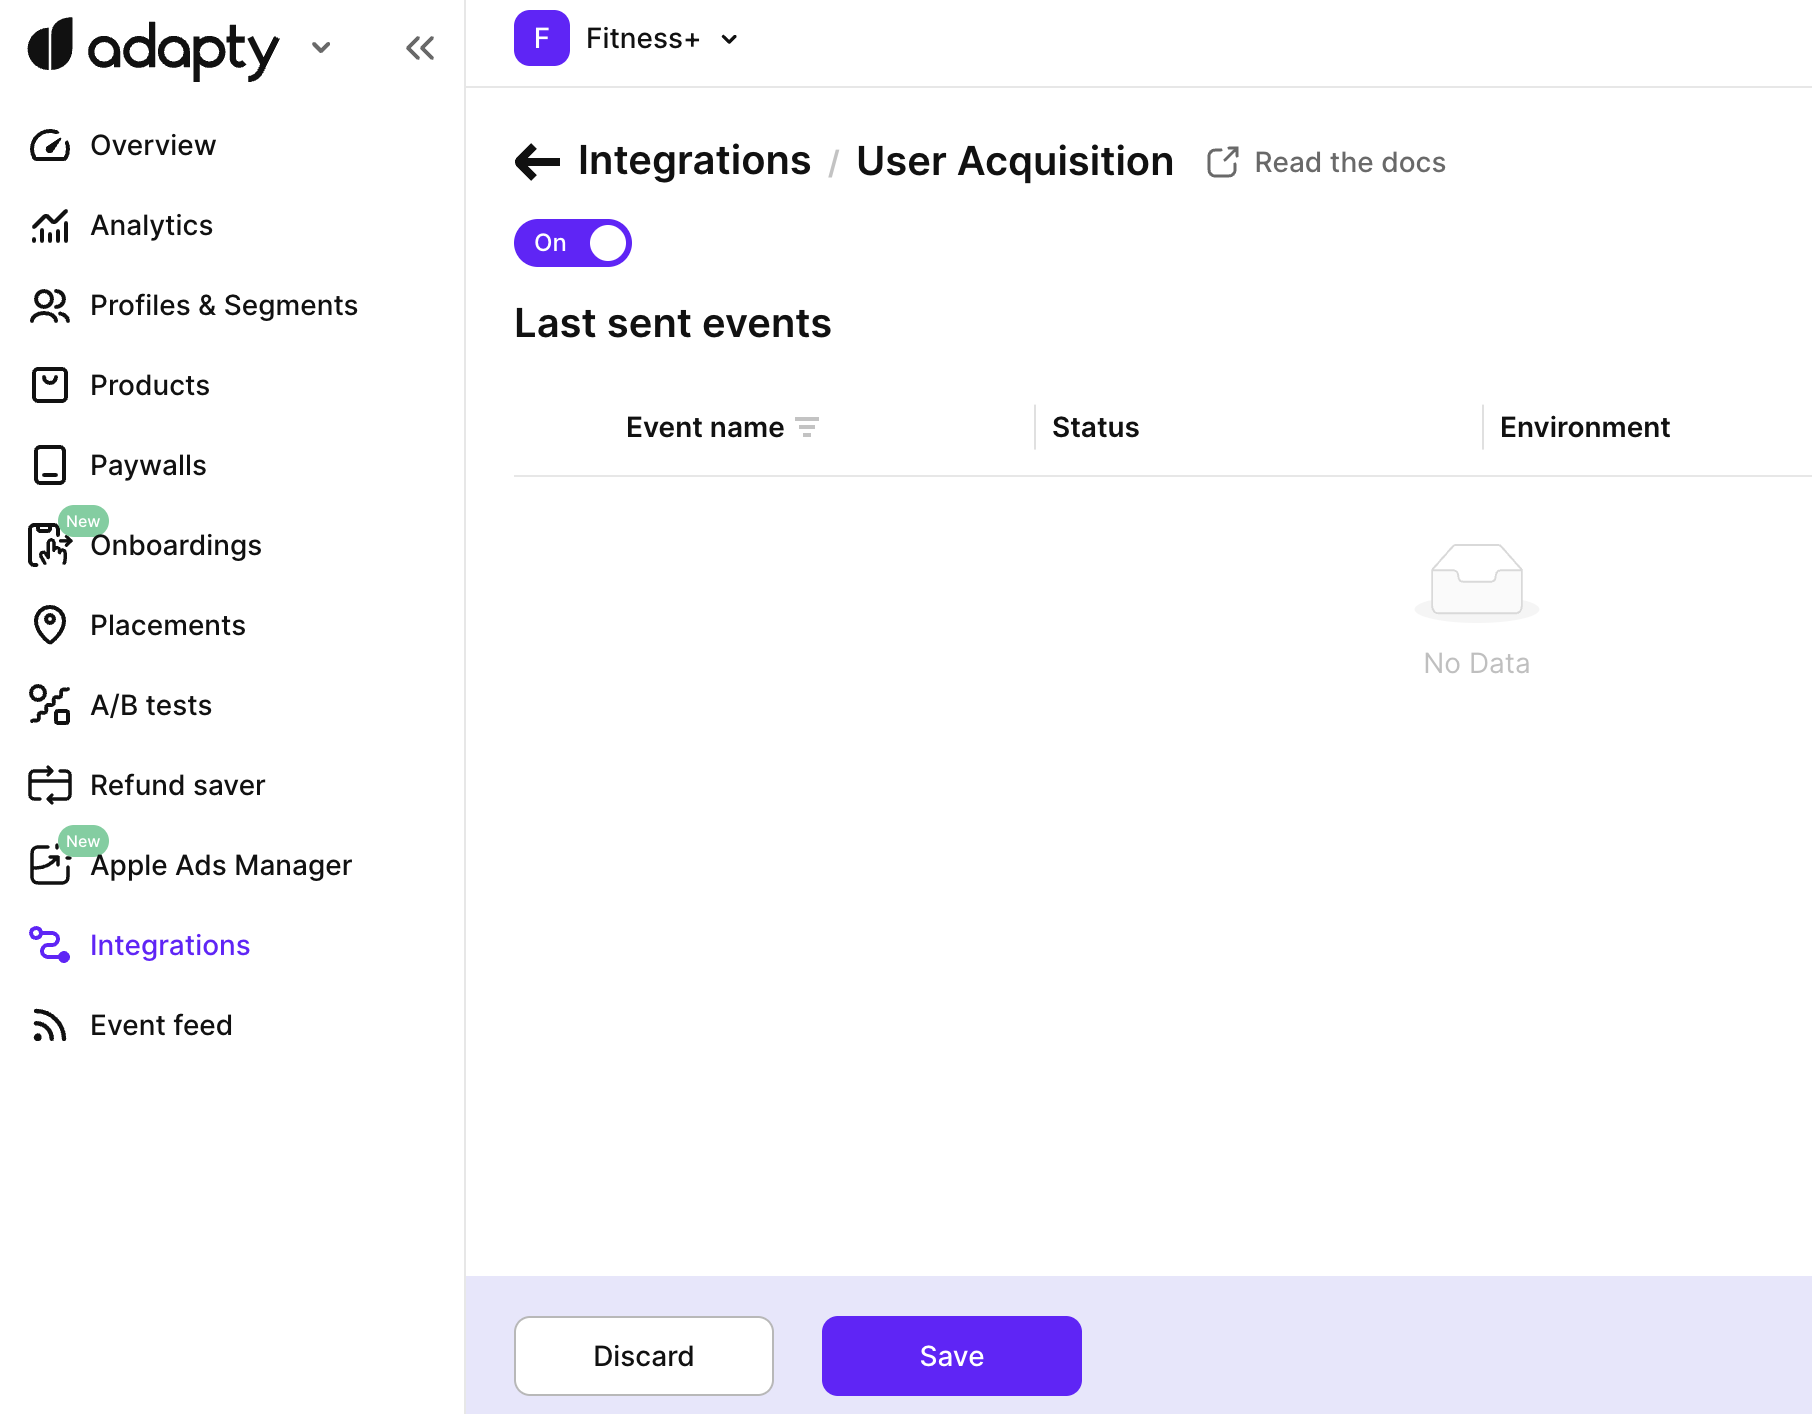Click the A/B tests icon
1812x1414 pixels.
tap(49, 705)
